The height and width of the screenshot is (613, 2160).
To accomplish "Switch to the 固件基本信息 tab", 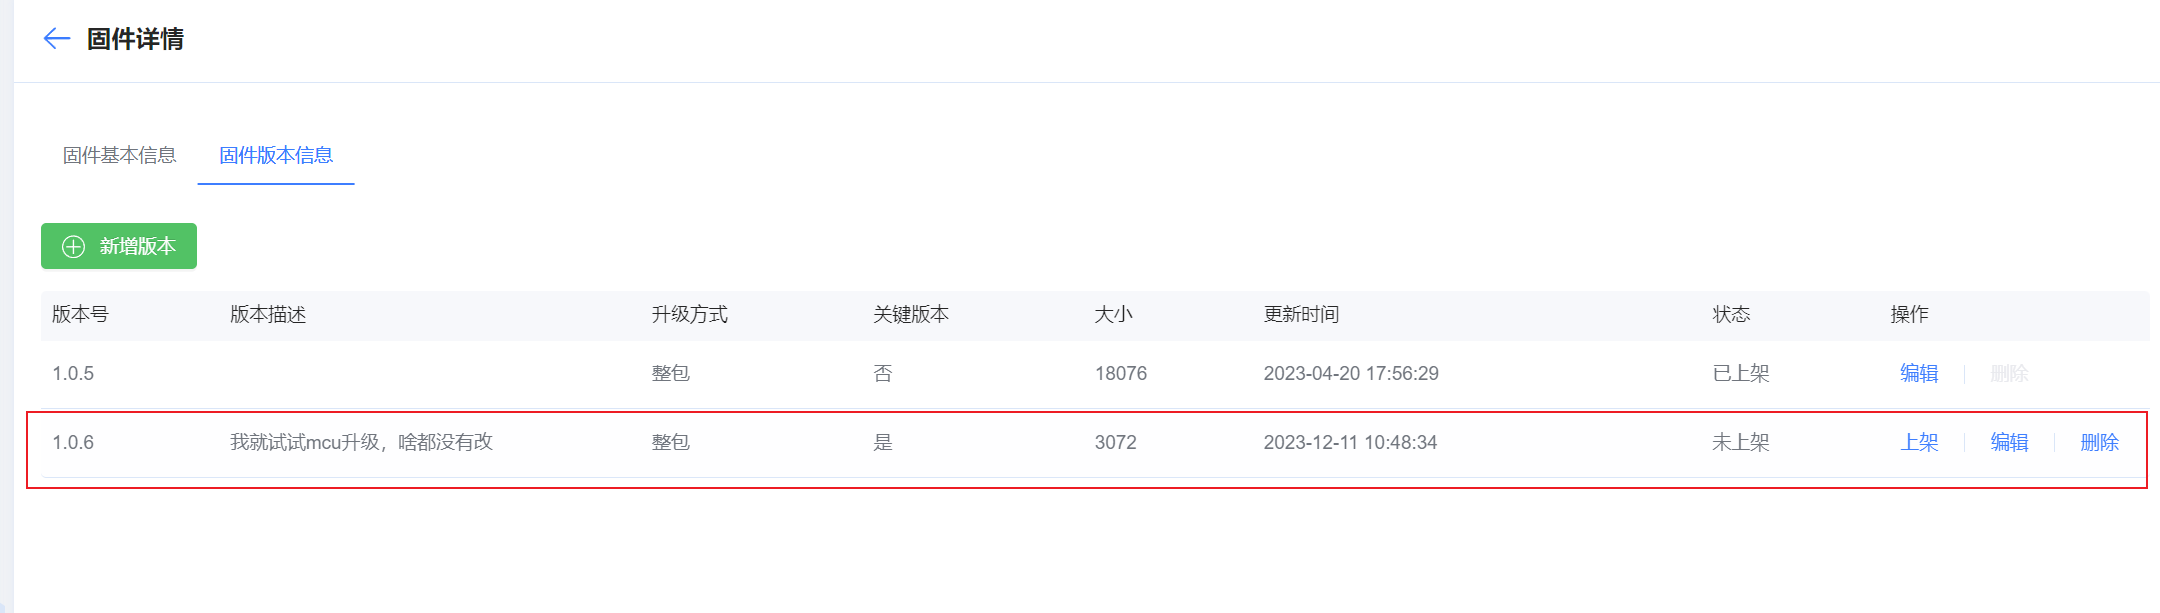I will (x=120, y=155).
